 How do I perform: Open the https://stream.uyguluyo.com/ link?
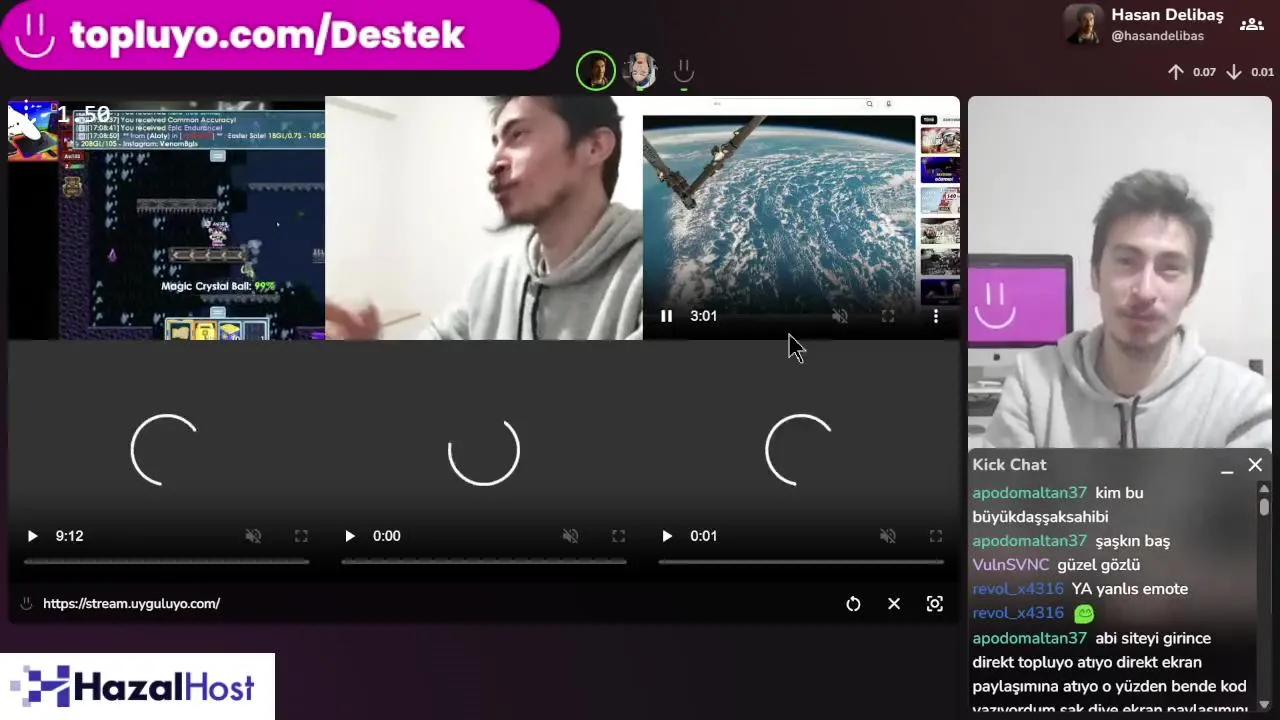coord(131,604)
